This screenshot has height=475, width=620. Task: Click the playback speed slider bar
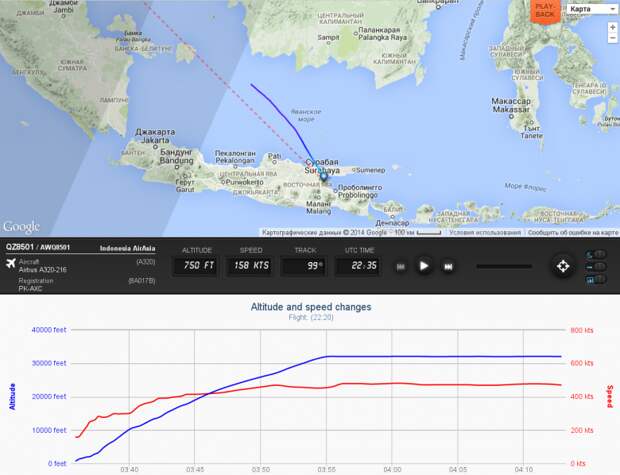coord(504,267)
